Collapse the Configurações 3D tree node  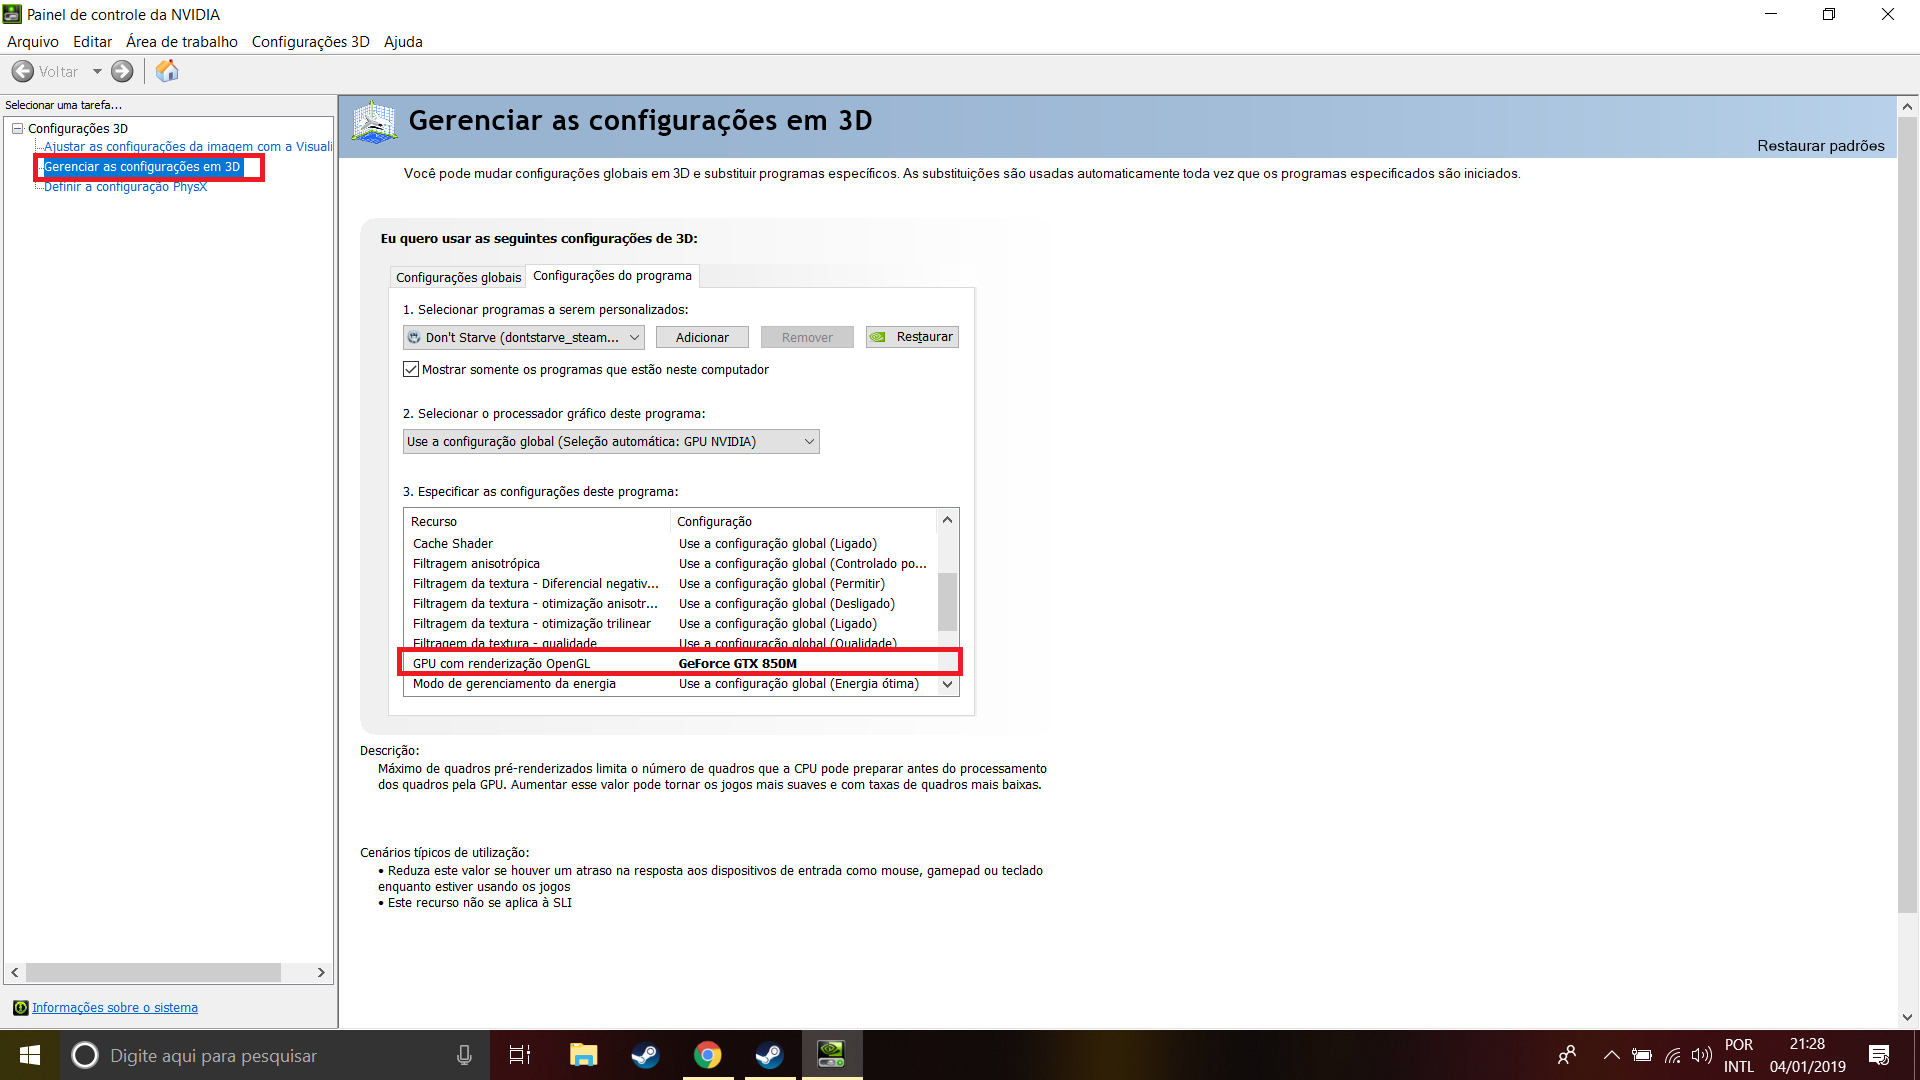pos(18,129)
